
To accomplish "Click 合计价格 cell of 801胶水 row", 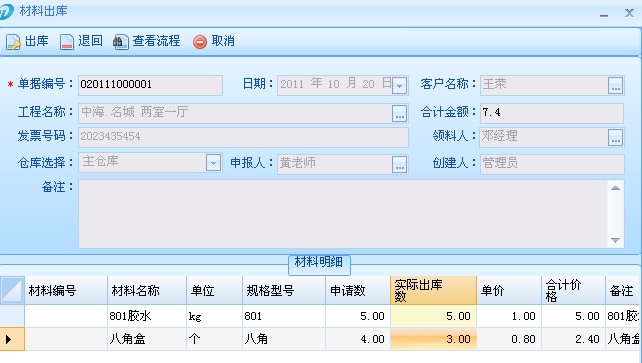I will click(x=574, y=316).
